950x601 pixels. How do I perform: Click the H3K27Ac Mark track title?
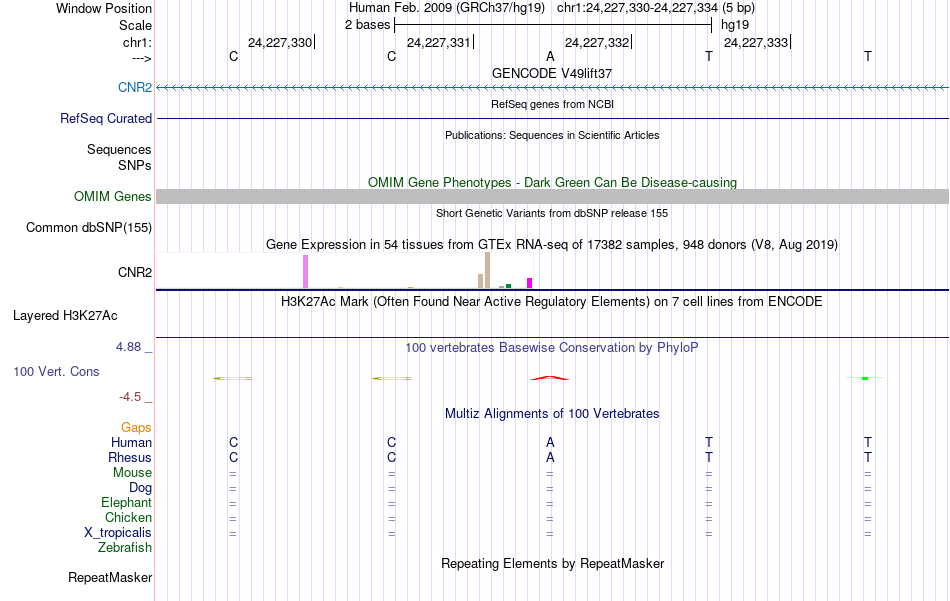pos(552,302)
